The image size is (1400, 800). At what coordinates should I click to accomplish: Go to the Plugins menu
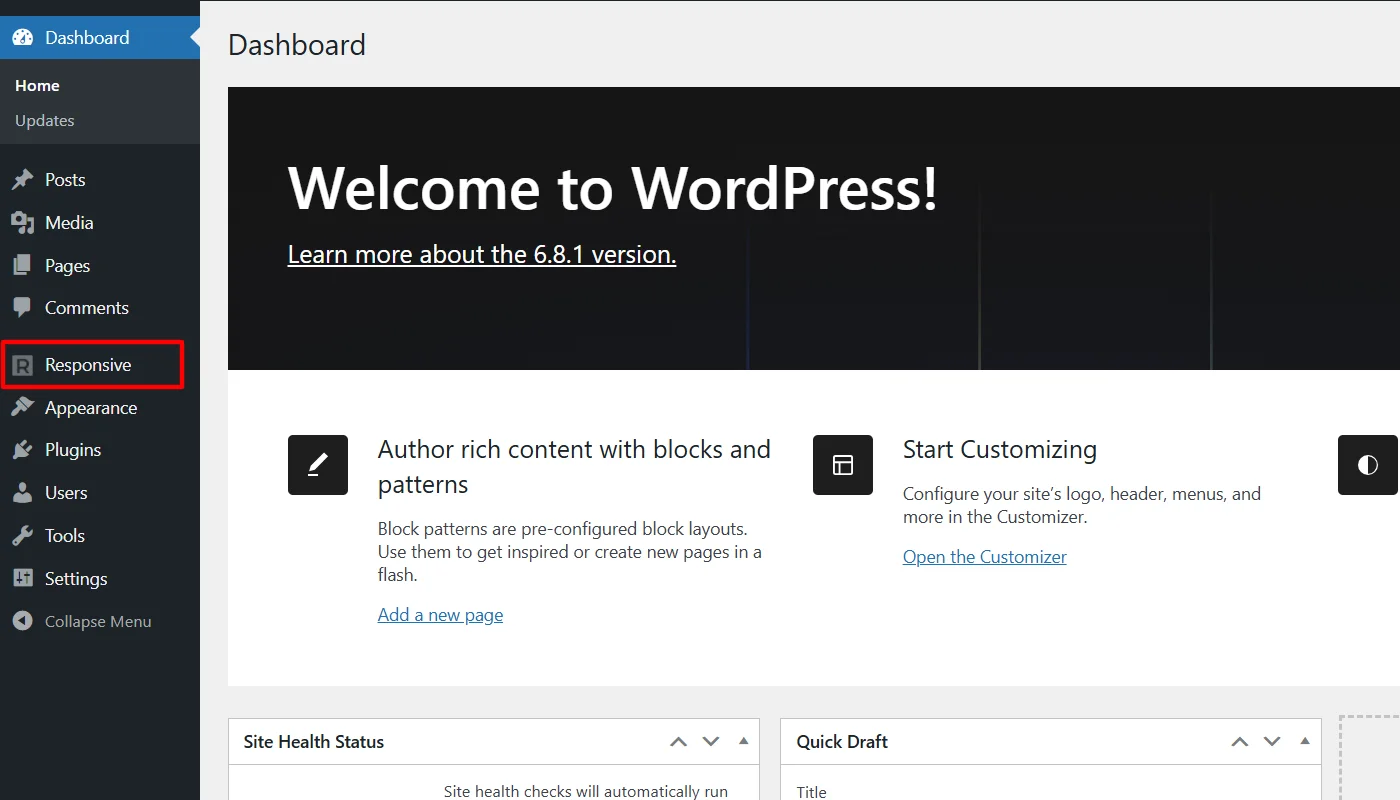73,450
